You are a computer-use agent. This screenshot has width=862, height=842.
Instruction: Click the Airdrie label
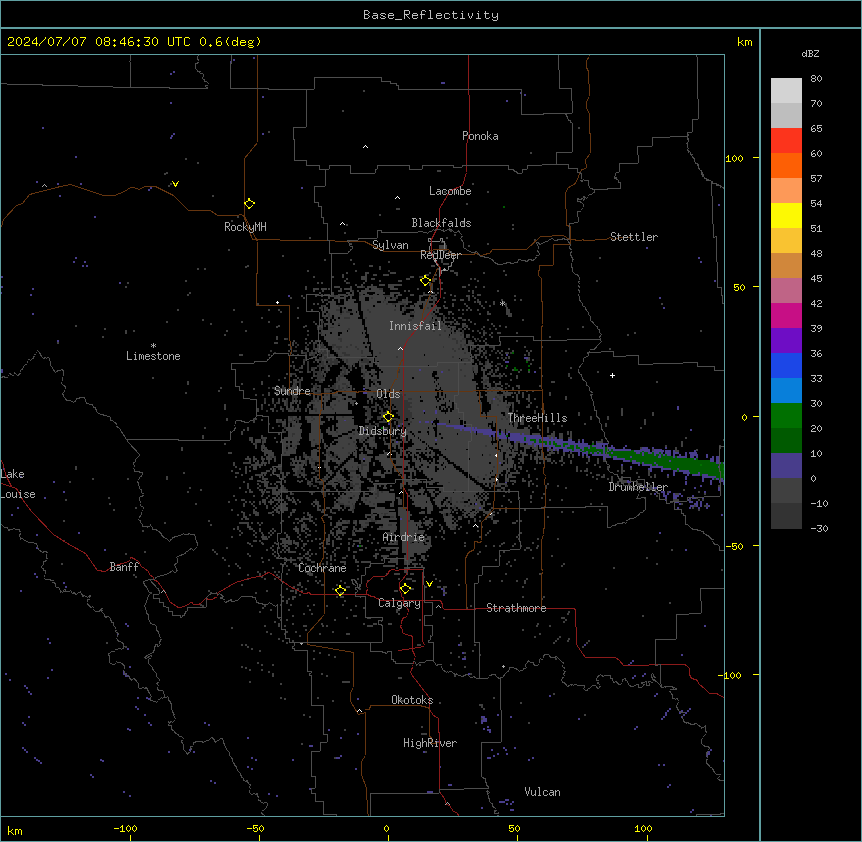(x=403, y=537)
